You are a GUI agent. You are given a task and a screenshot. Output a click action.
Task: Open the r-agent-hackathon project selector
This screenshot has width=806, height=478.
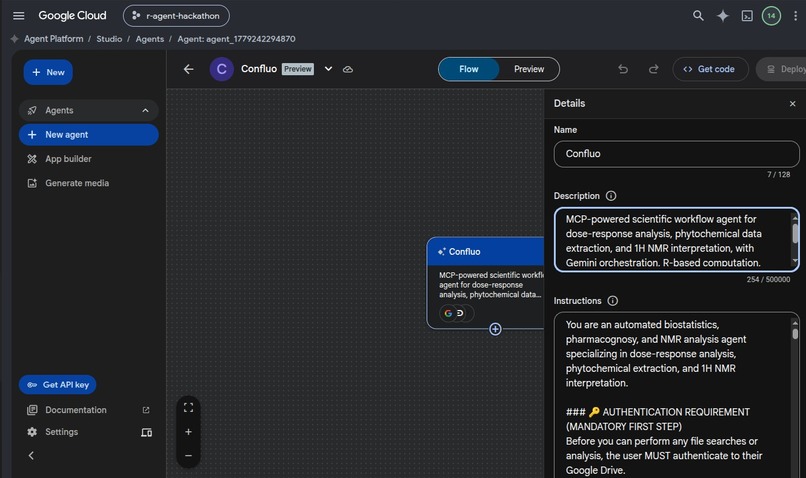pos(176,16)
